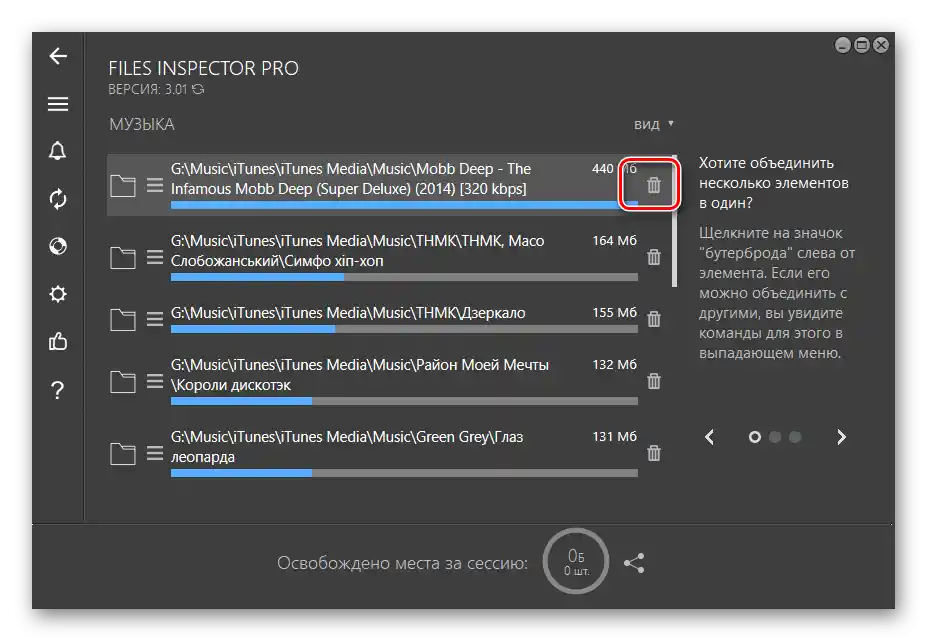Click the 131 Мб size value
The image size is (927, 641).
click(614, 436)
